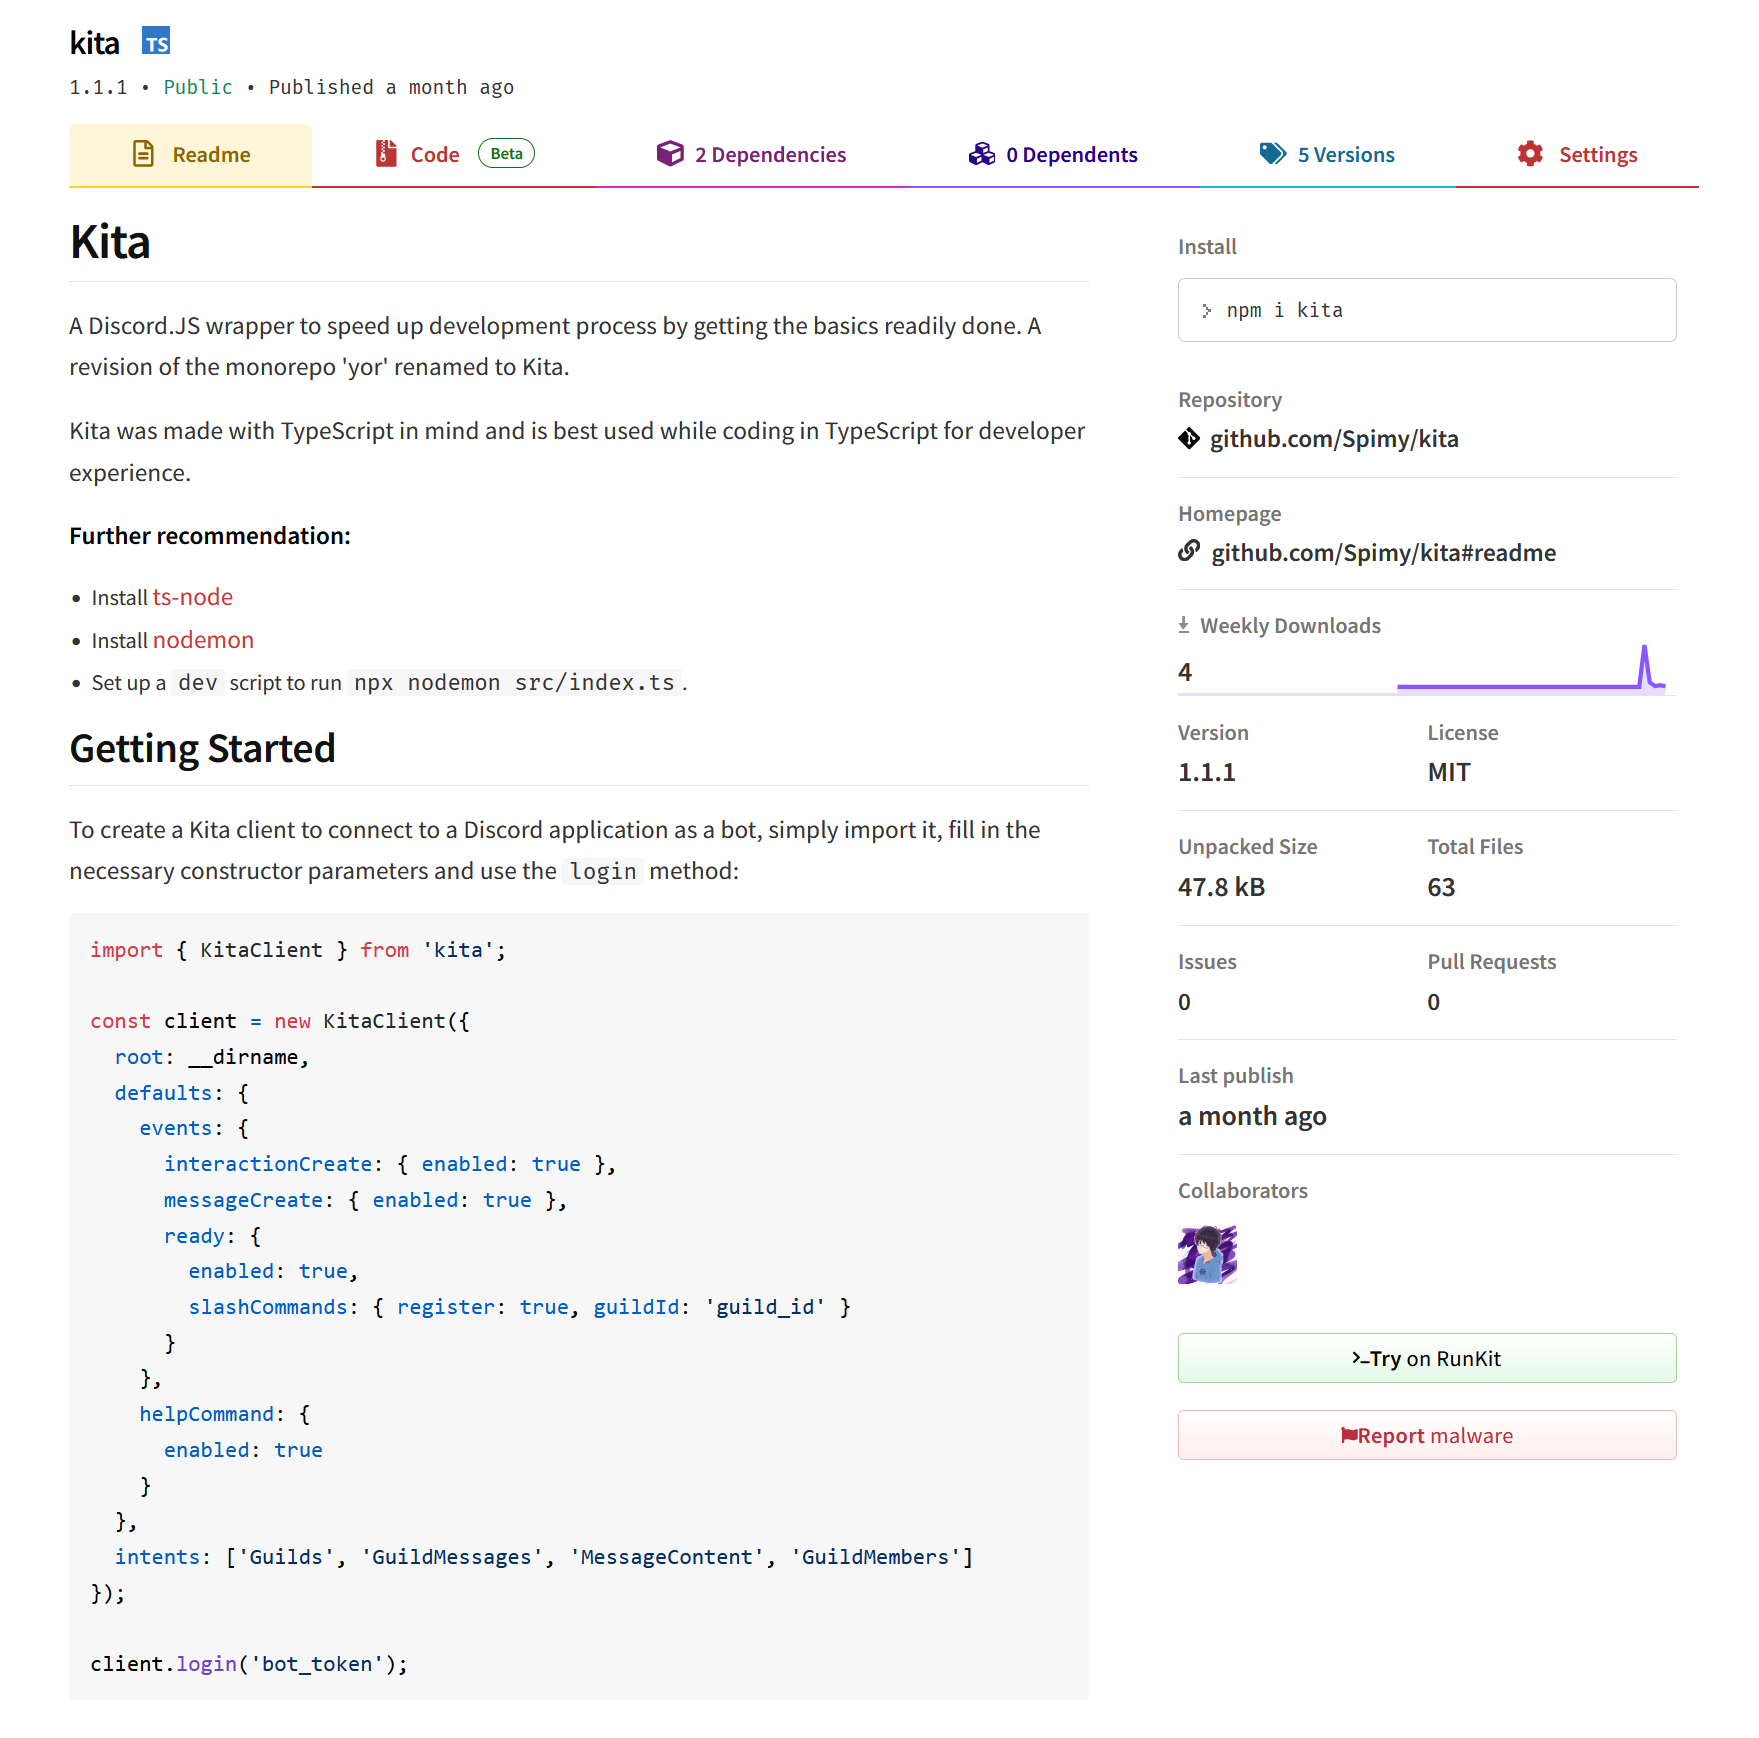The height and width of the screenshot is (1738, 1759).
Task: Open the 5 Versions tab
Action: (1327, 155)
